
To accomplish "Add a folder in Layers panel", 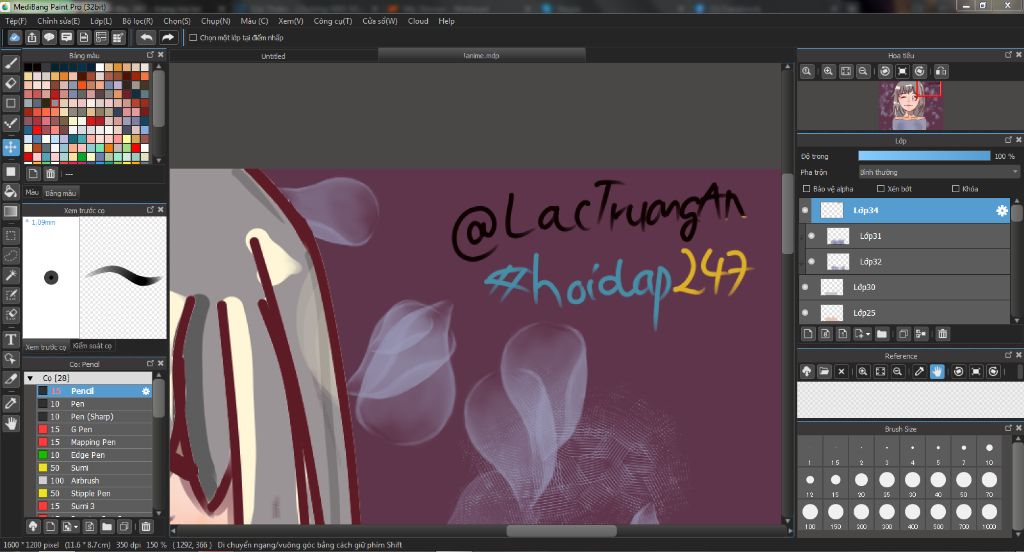I will tap(882, 334).
